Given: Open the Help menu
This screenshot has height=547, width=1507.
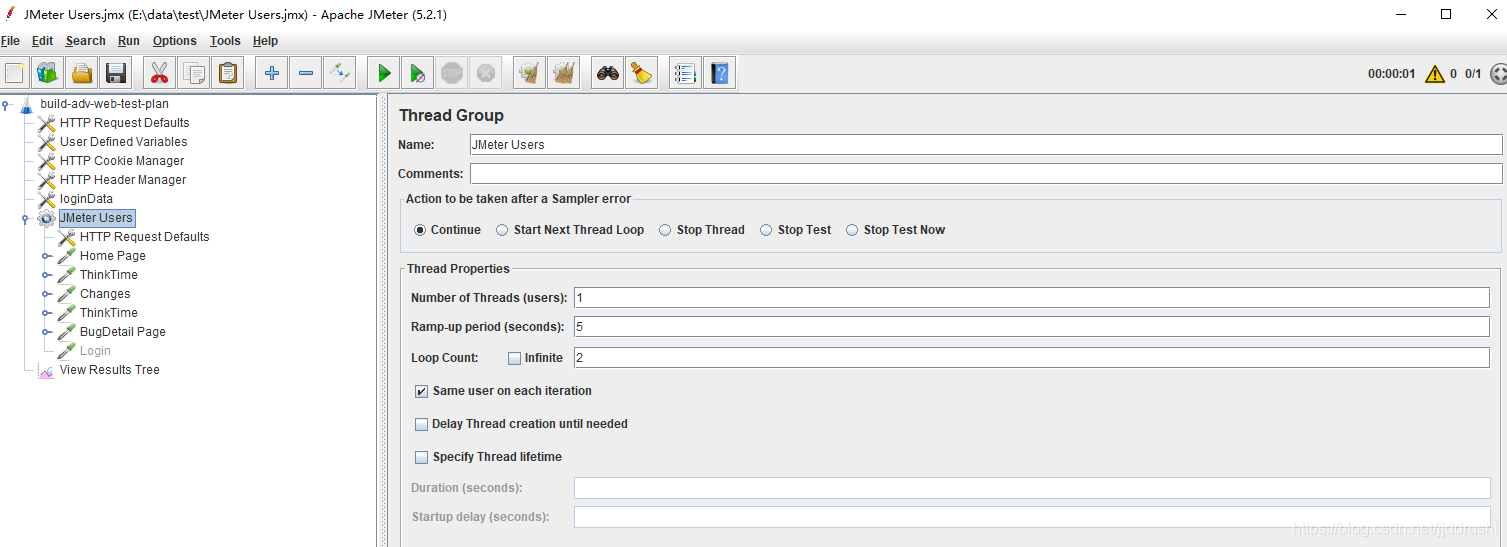Looking at the screenshot, I should (265, 41).
